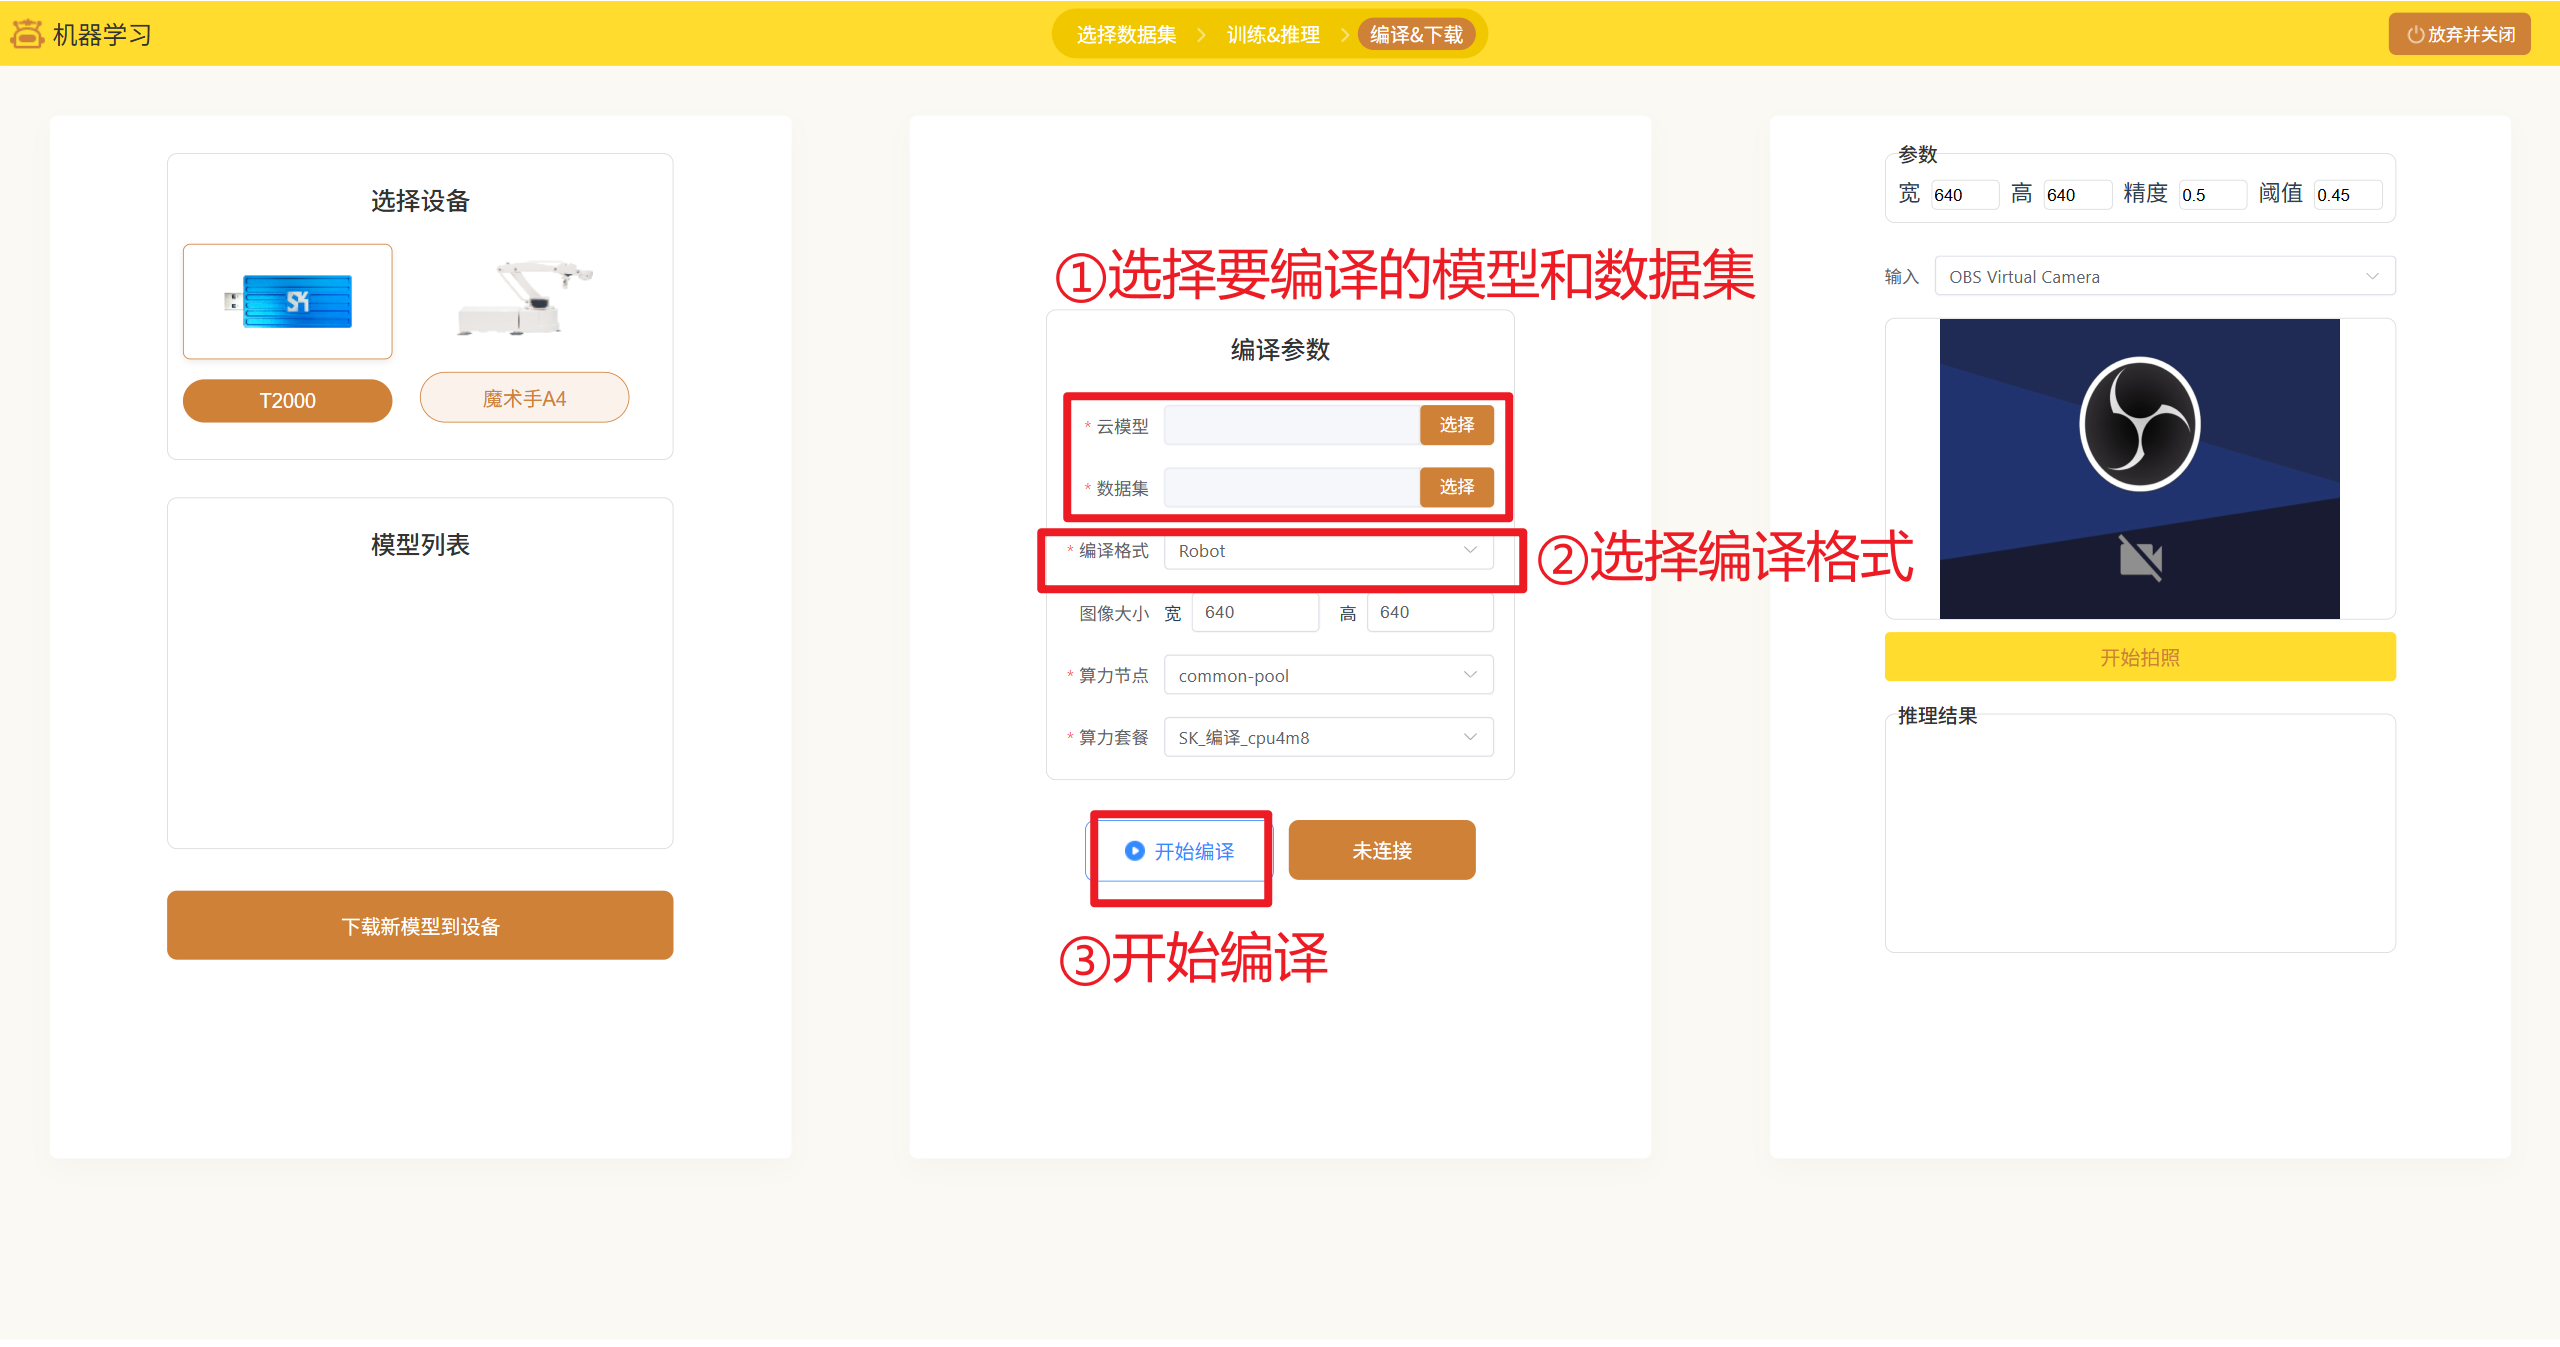Click the chevron arrow after 选择数据集 step
Screen dimensions: 2560x1347
click(1201, 35)
